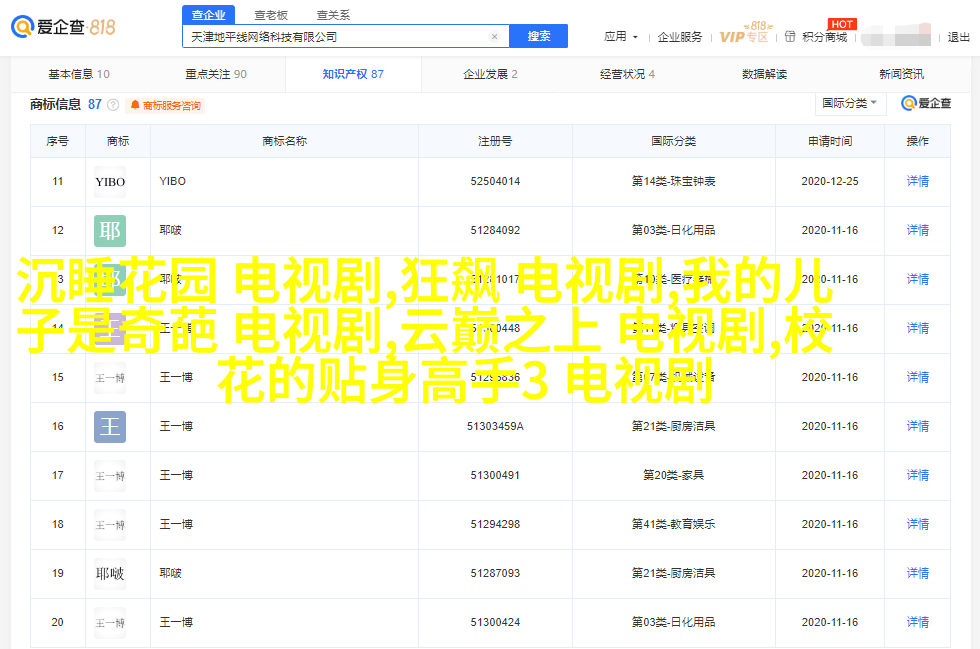Expand the 应用 dropdown menu

pyautogui.click(x=620, y=36)
